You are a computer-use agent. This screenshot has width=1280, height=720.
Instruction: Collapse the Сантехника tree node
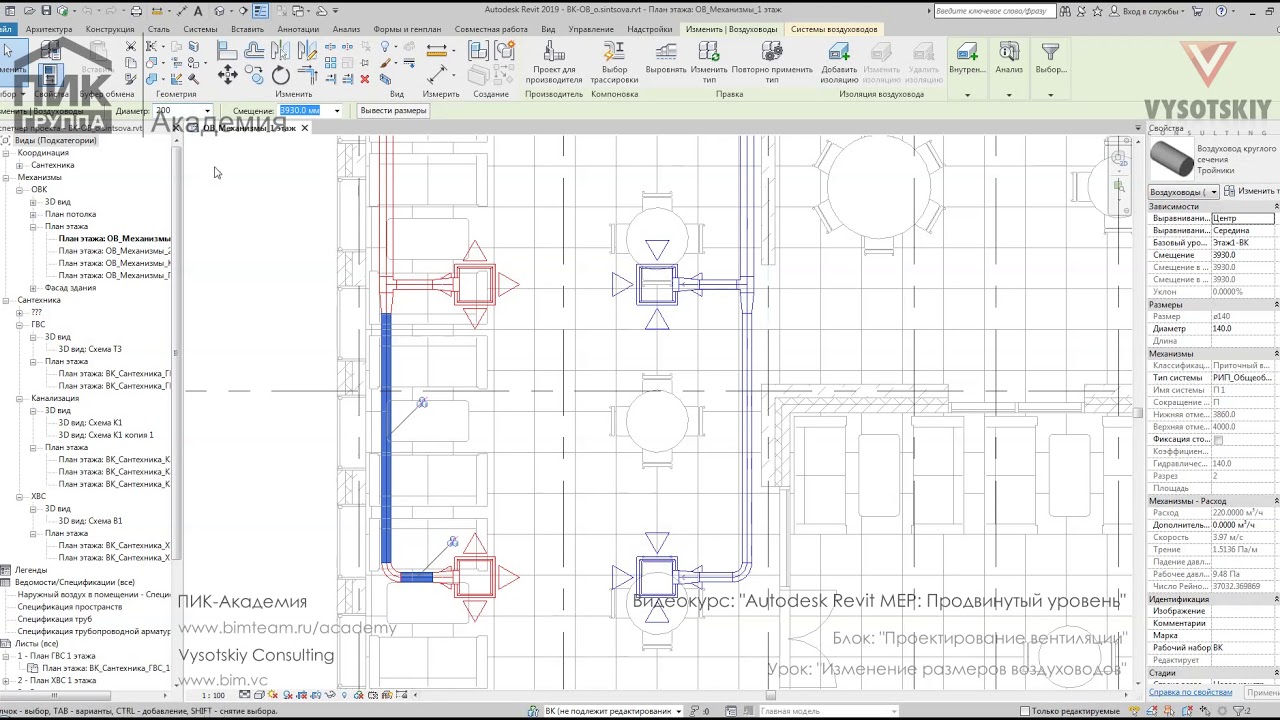pos(6,300)
